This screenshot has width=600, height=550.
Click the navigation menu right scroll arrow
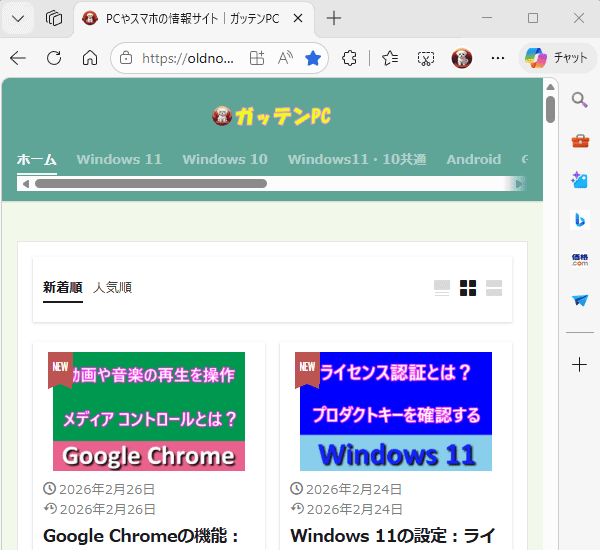519,184
